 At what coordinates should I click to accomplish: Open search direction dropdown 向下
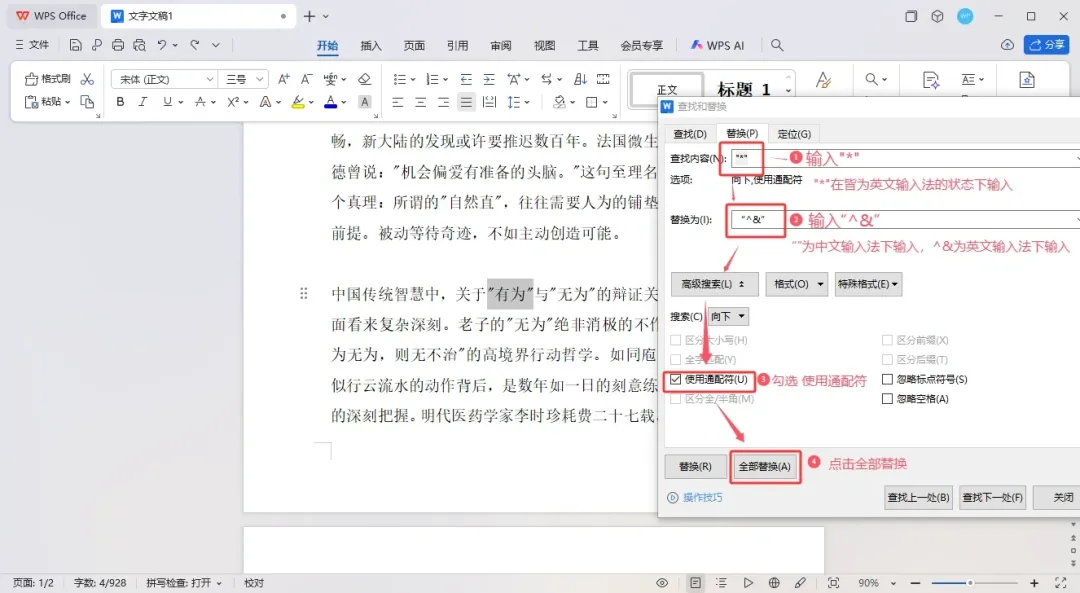(x=729, y=316)
